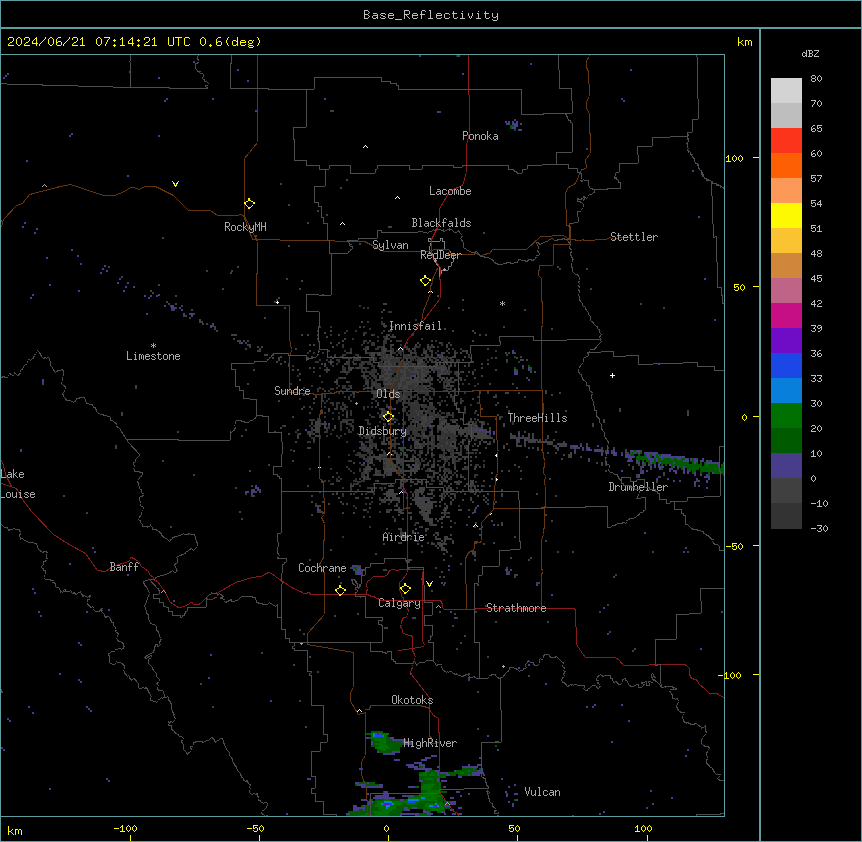Screen dimensions: 862x842
Task: Click the Sundre label
Action: [x=292, y=391]
